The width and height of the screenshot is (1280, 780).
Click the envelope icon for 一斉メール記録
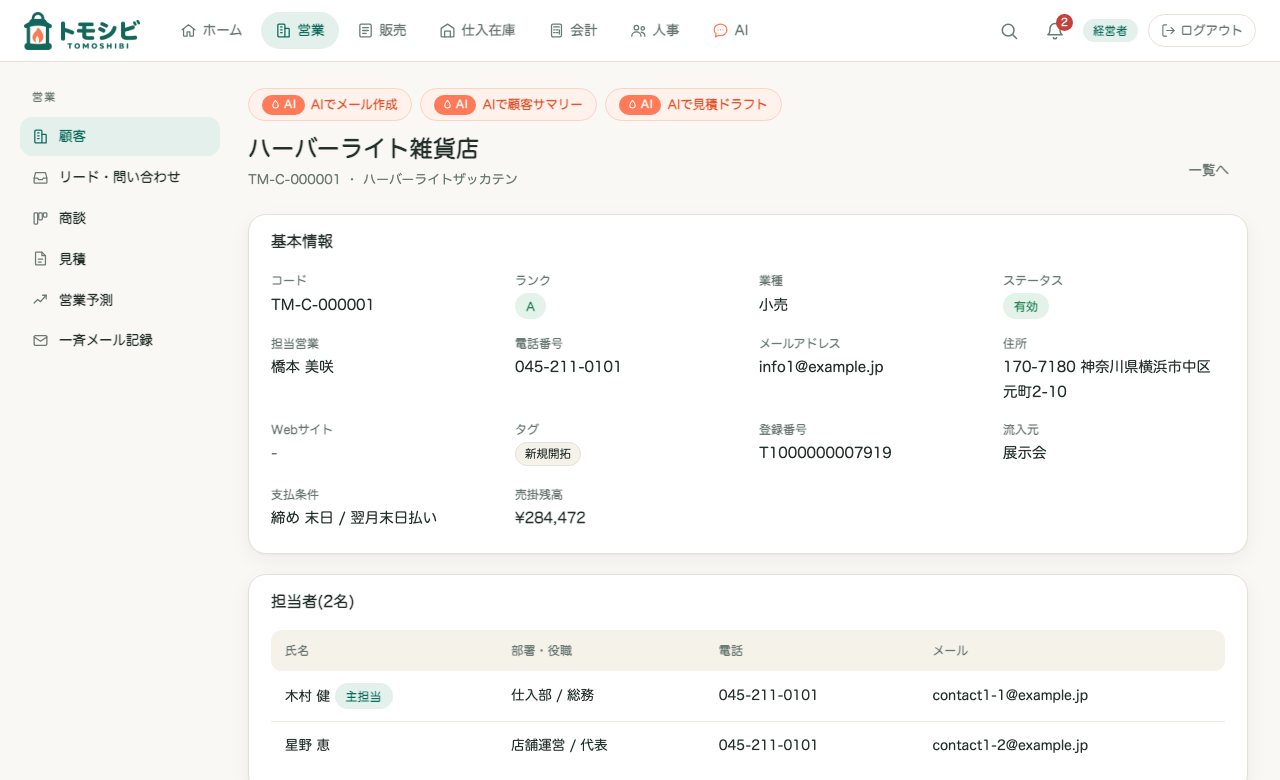(40, 340)
